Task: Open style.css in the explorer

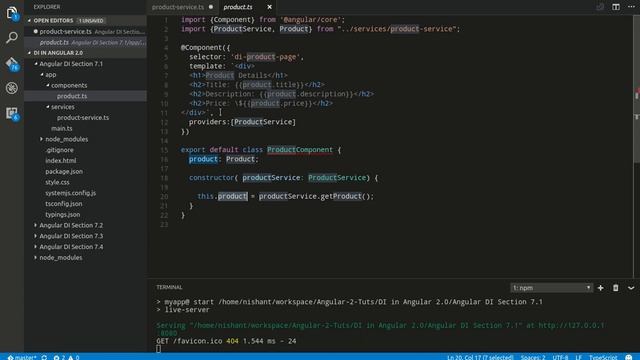Action: coord(57,182)
